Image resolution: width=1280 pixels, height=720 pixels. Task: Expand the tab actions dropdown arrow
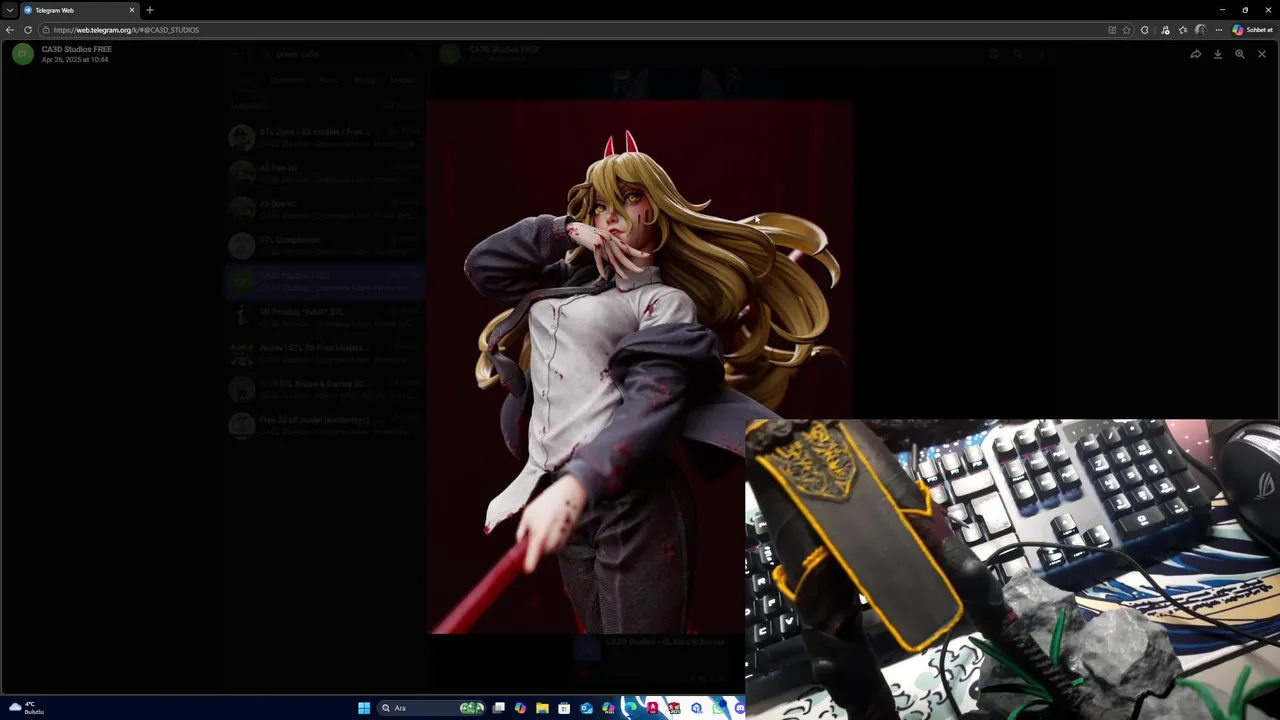tap(10, 10)
